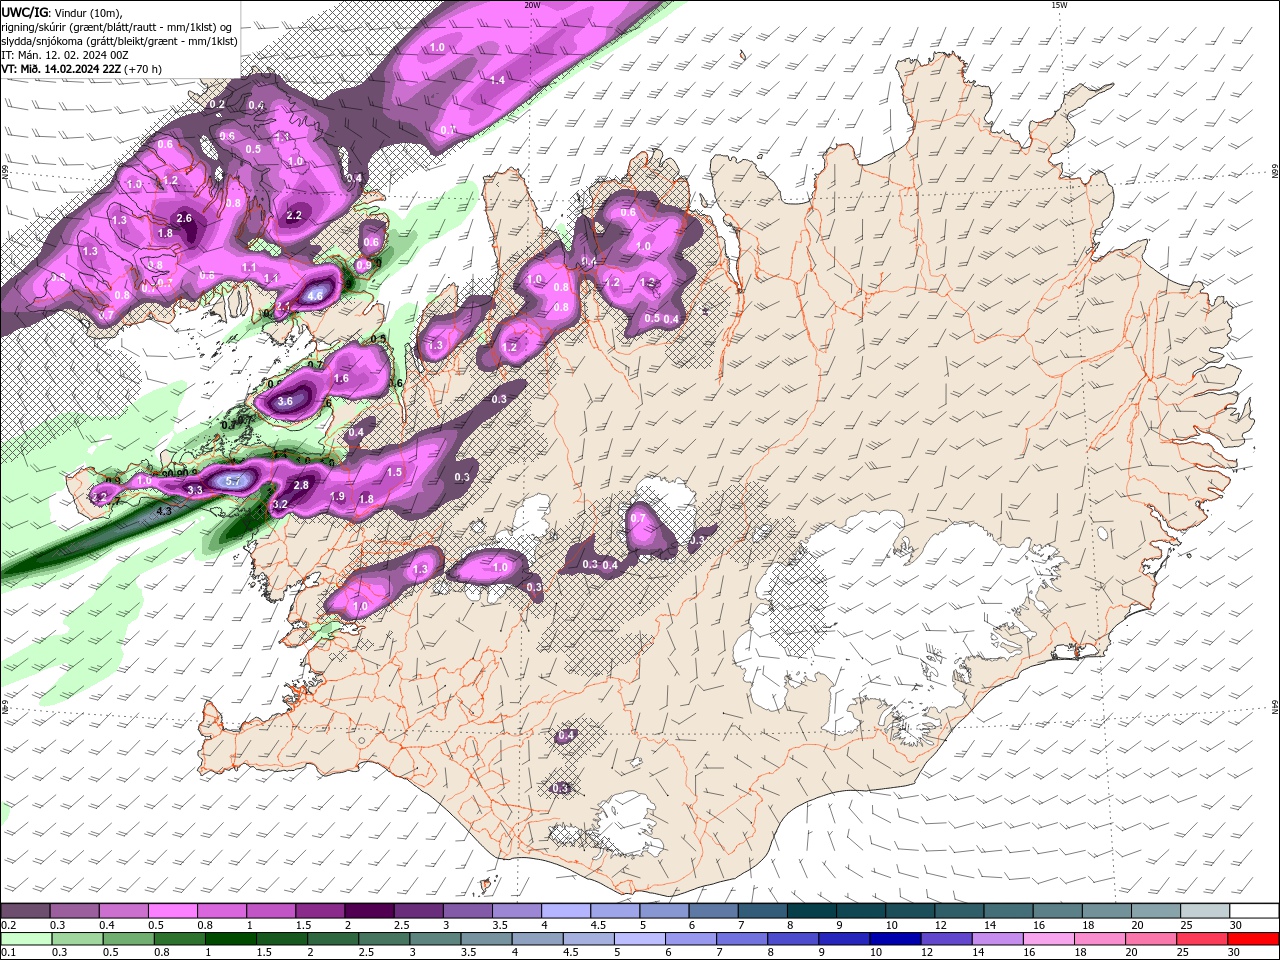Viewport: 1280px width, 960px height.
Task: Click the 20W longitude label
Action: click(532, 5)
